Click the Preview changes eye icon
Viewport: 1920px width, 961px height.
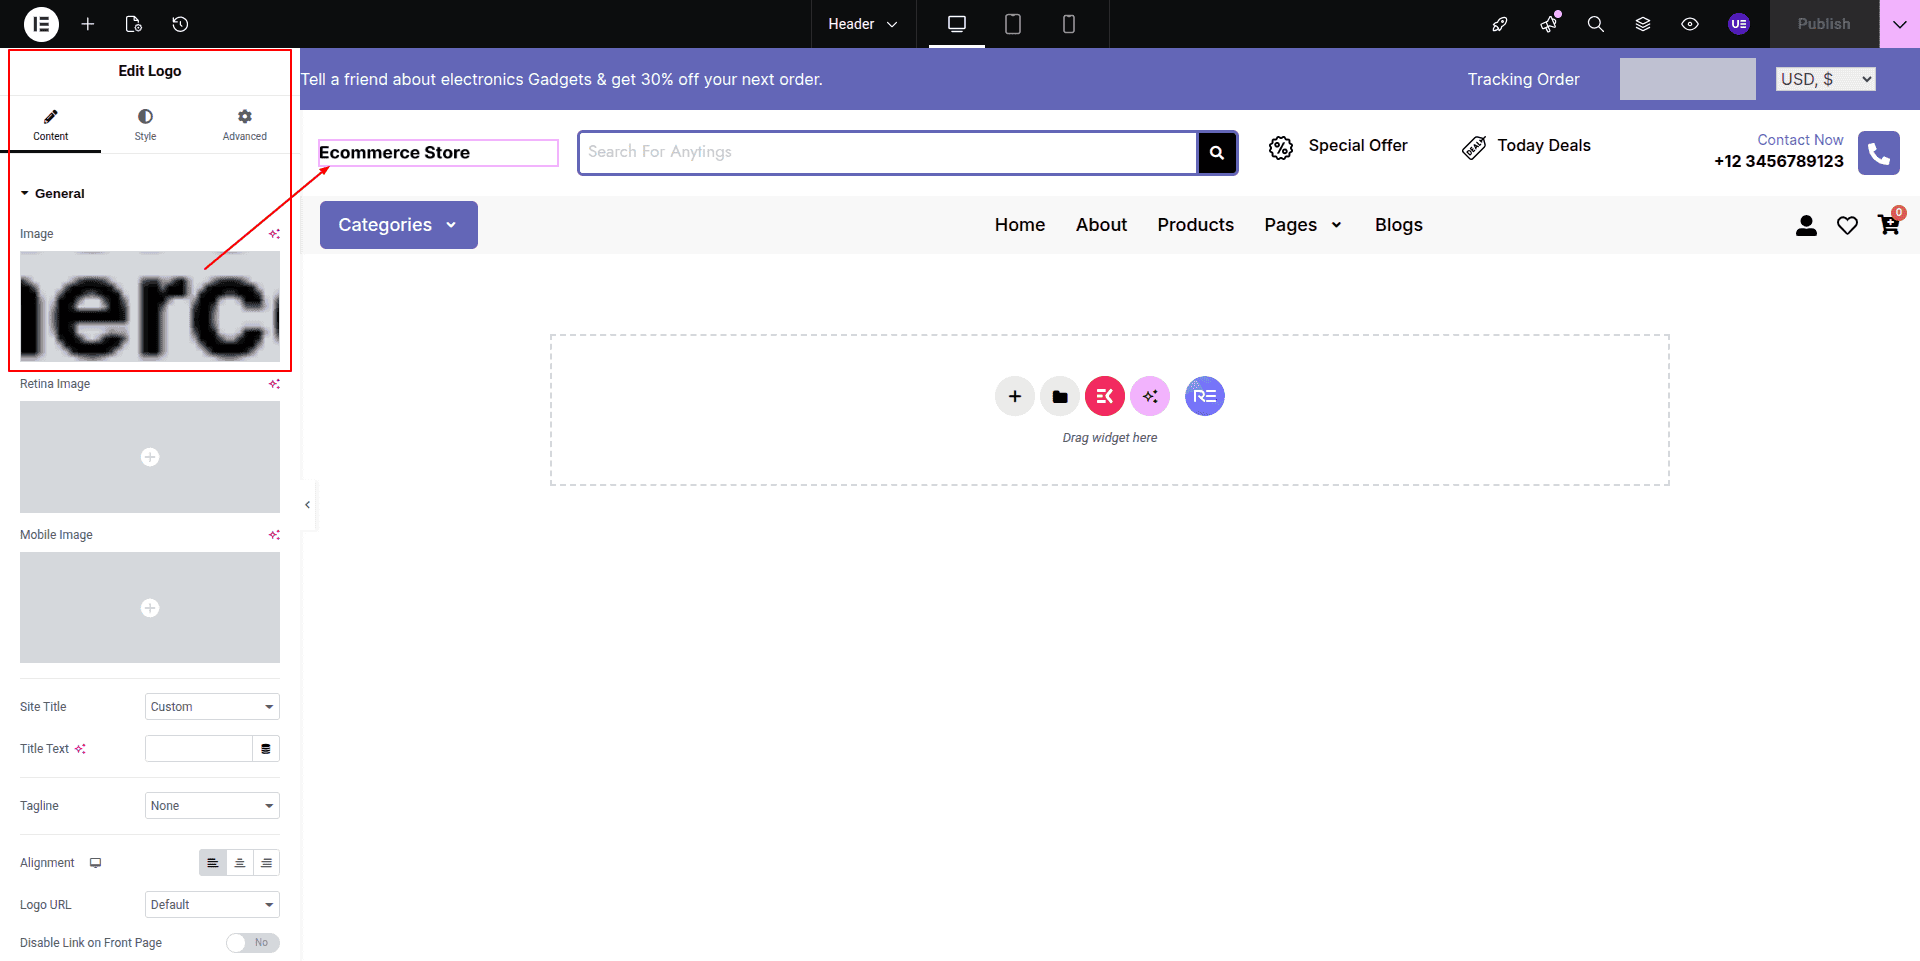click(x=1689, y=24)
